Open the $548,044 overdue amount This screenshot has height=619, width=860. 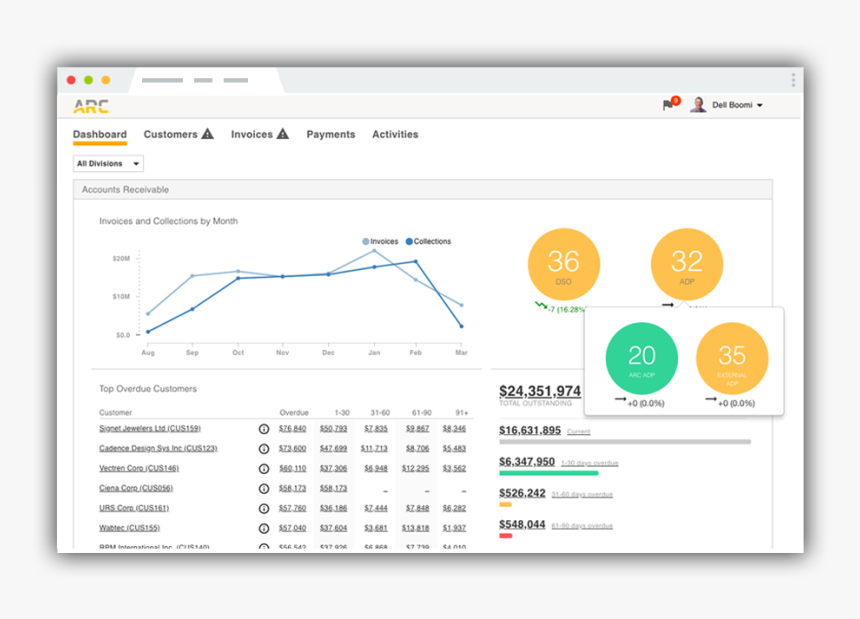522,525
